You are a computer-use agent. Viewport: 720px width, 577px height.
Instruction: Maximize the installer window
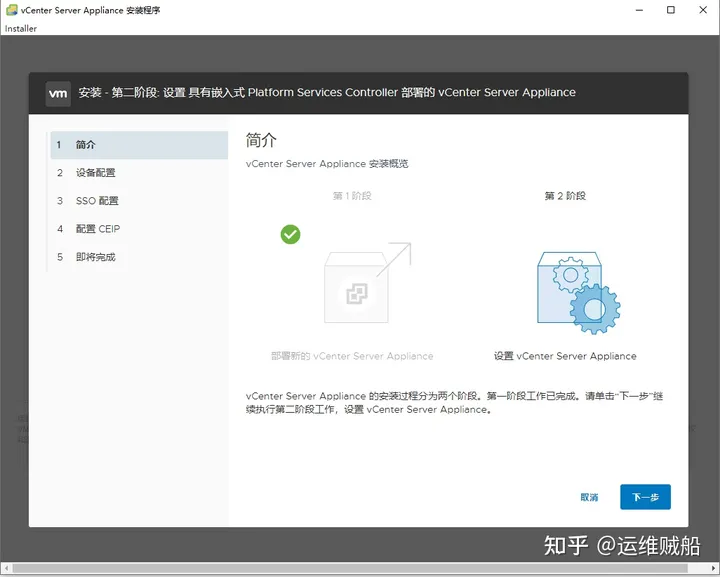tap(670, 10)
